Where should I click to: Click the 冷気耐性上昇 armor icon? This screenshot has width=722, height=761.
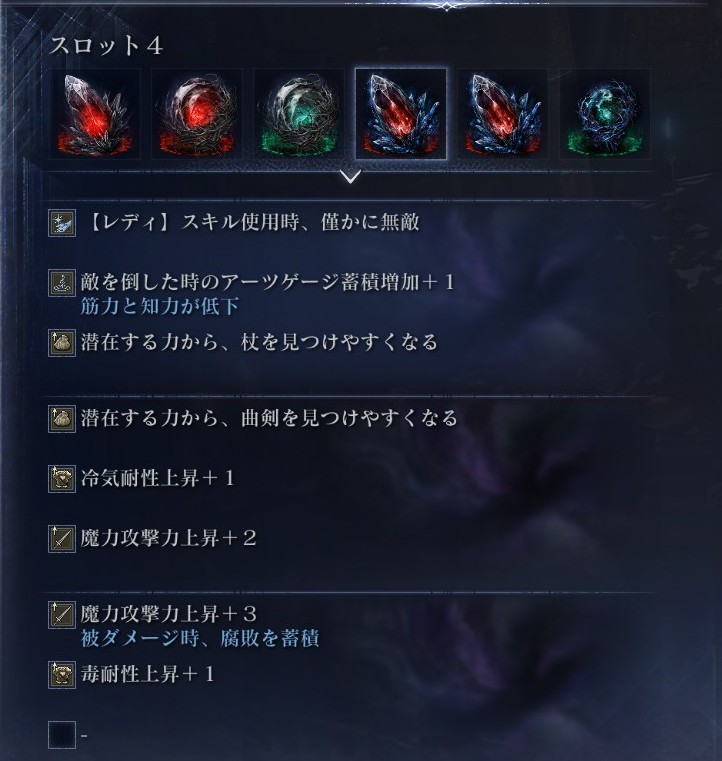62,479
